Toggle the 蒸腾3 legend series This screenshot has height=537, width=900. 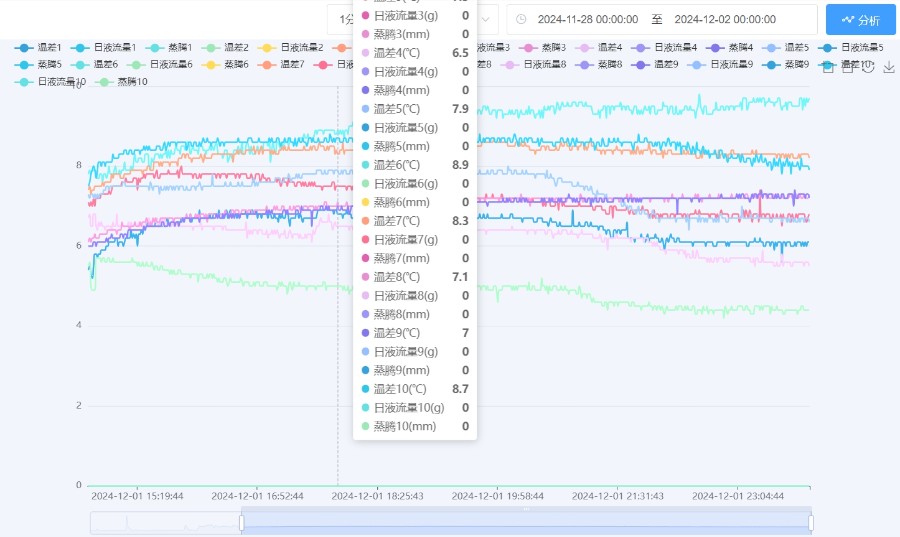[542, 48]
